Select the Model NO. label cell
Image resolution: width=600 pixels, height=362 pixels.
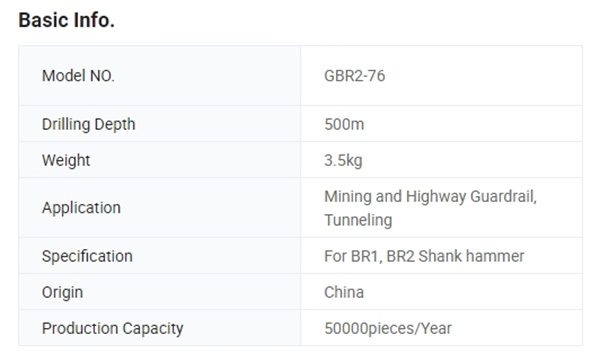(160, 75)
